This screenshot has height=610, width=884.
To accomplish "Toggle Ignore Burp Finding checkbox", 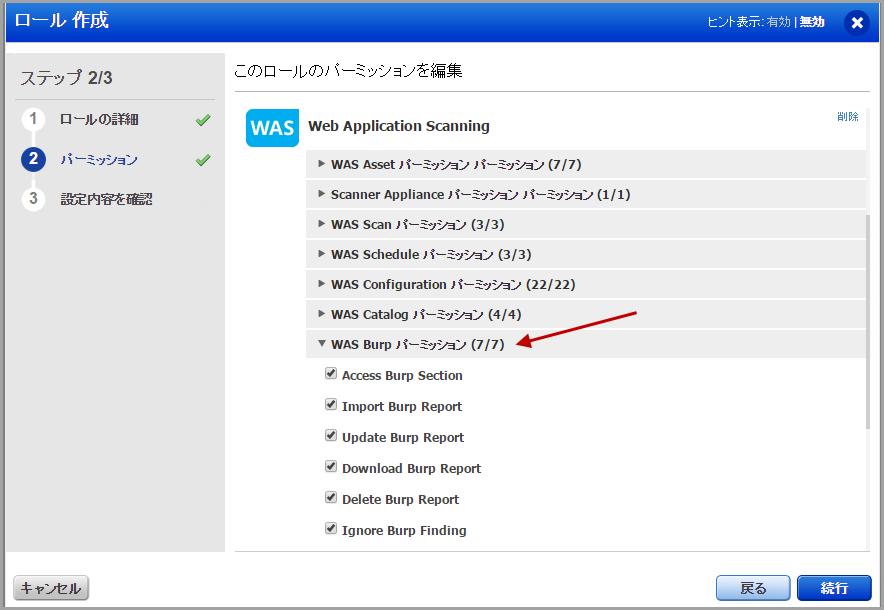I will click(331, 529).
